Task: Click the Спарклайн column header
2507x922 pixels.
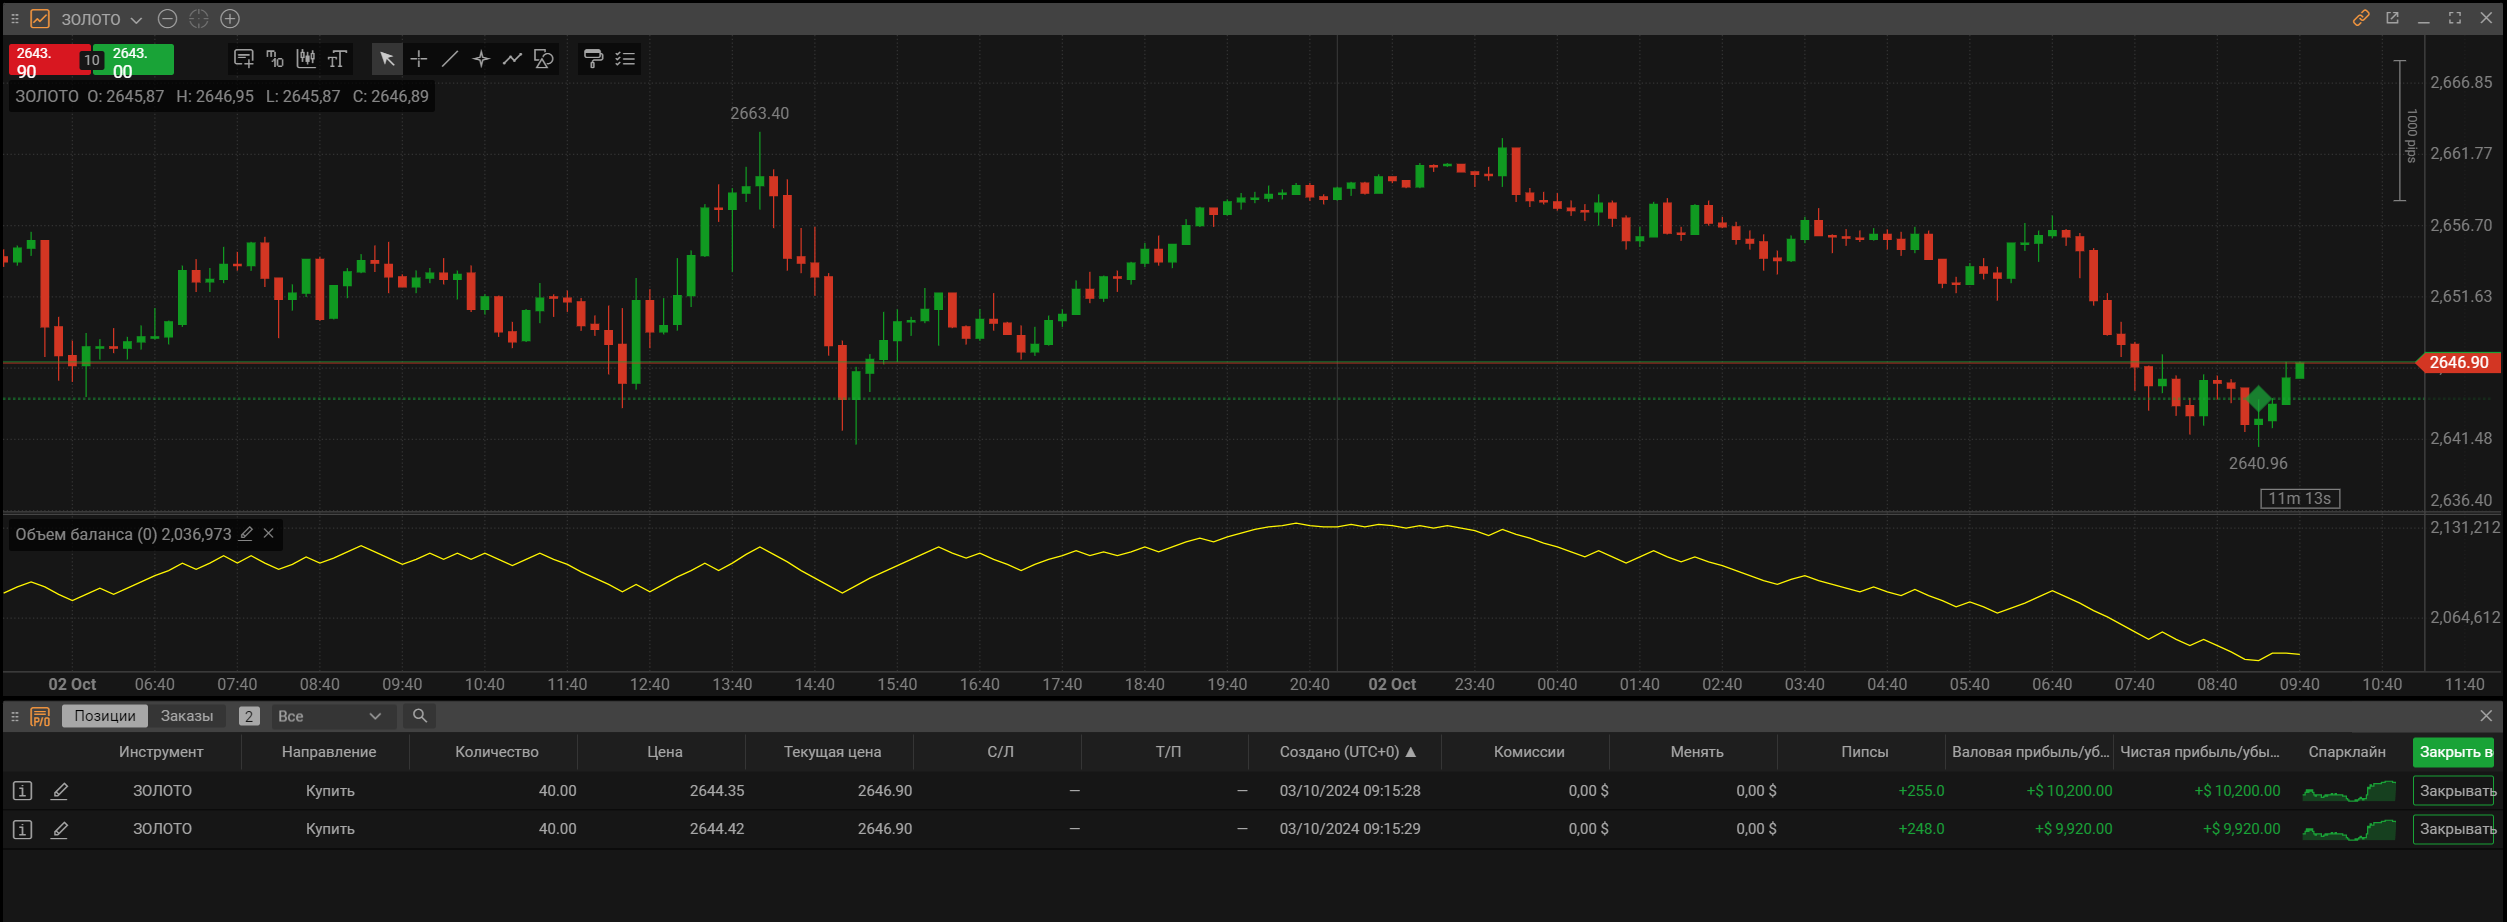Action: point(2346,752)
